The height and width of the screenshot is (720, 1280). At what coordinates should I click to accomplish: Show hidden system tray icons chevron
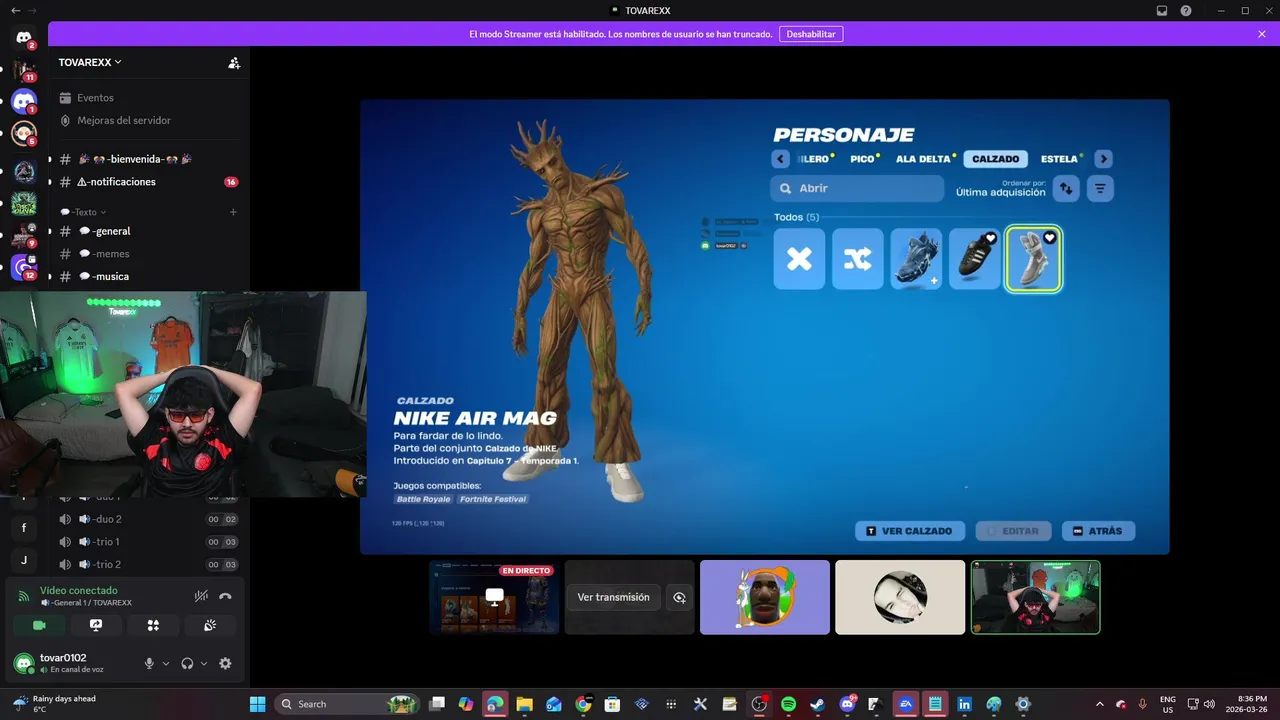tap(1100, 704)
